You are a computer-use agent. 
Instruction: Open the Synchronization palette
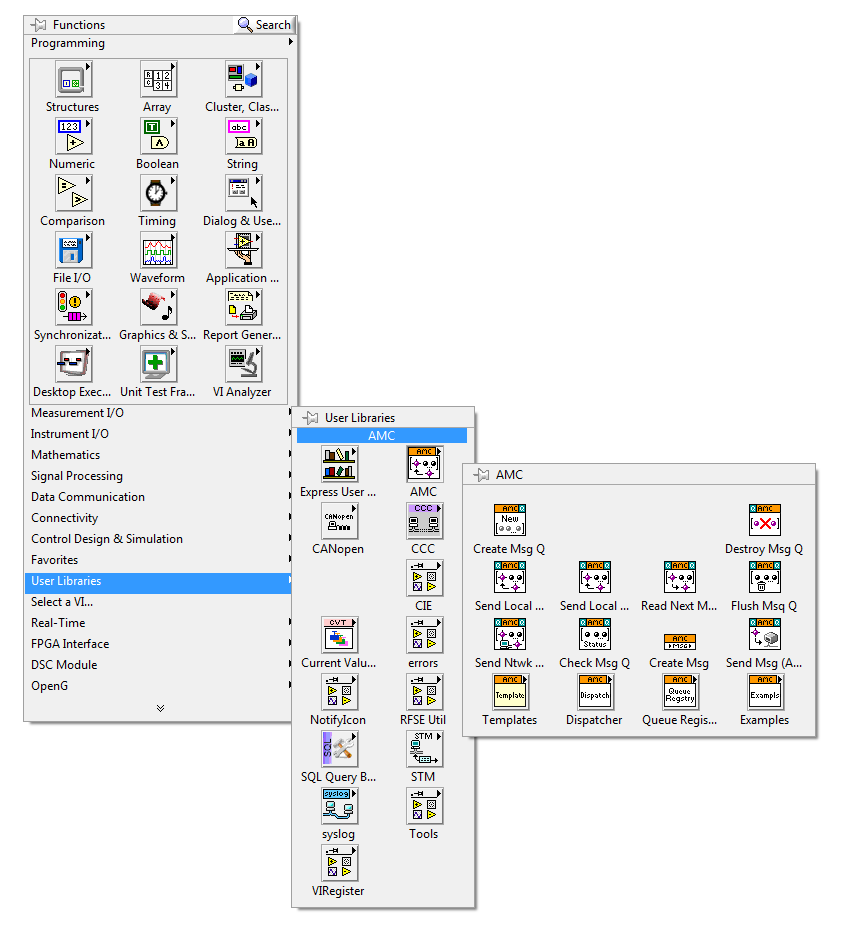[74, 307]
